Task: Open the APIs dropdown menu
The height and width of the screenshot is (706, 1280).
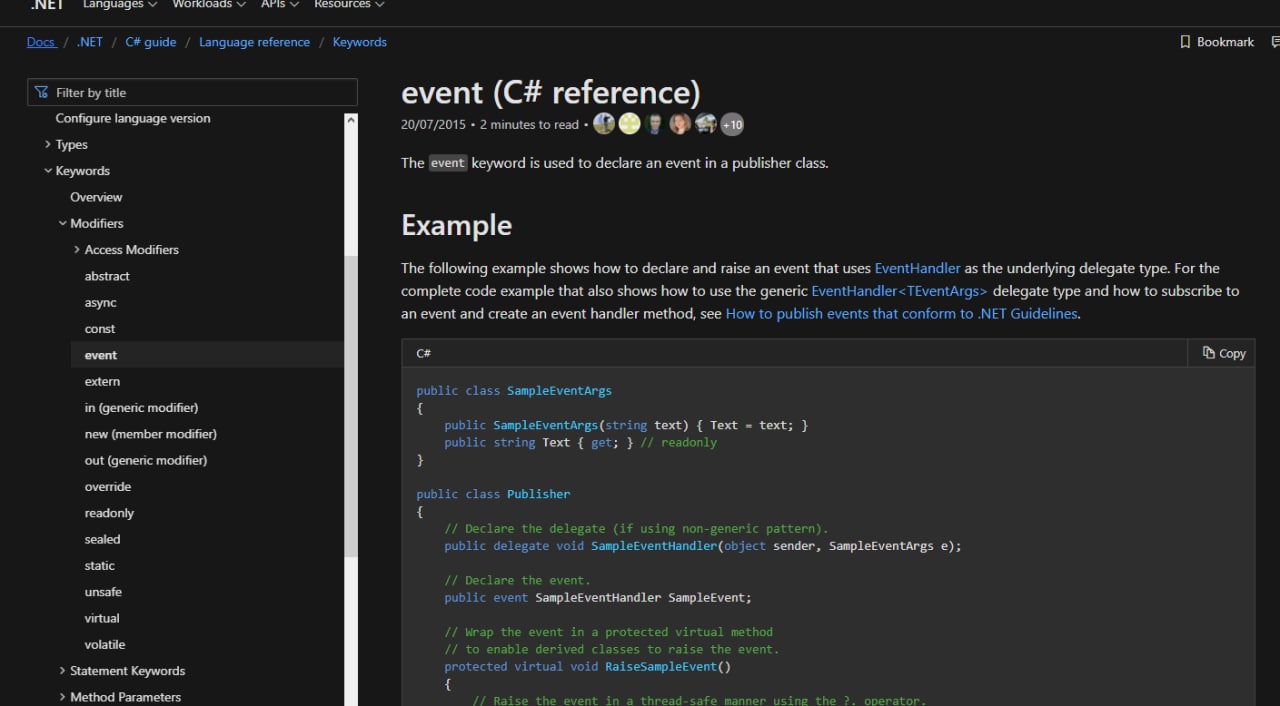Action: (280, 5)
